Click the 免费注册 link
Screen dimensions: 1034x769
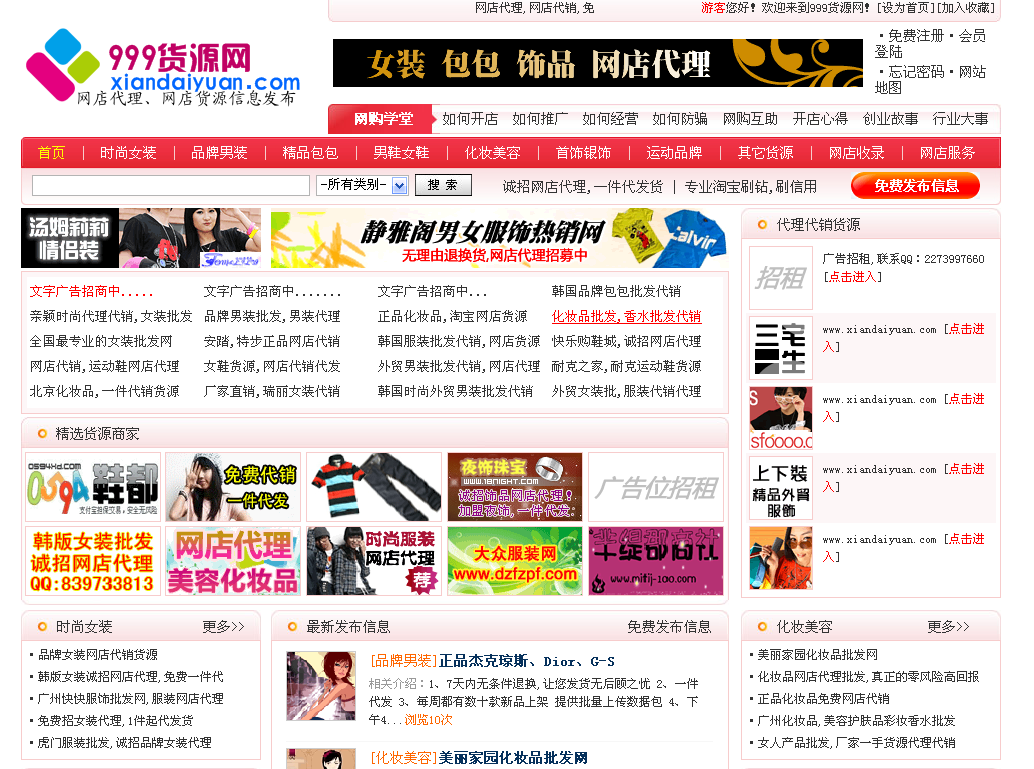click(916, 36)
